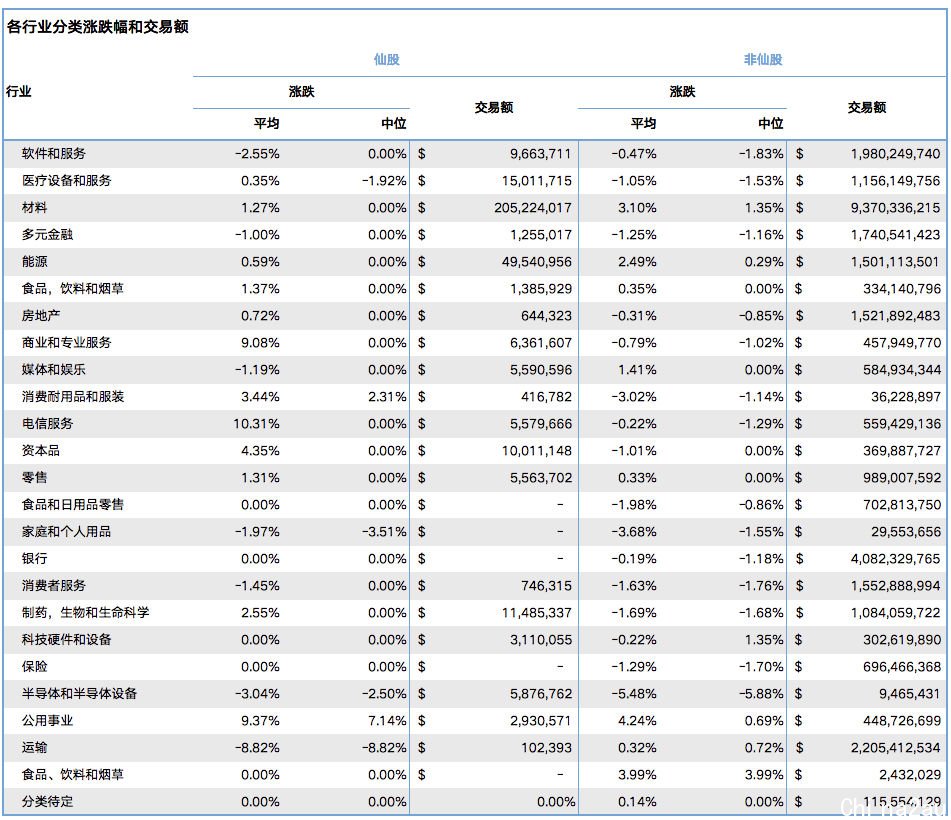The width and height of the screenshot is (951, 820).
Task: Select the 10,011,148 value for 资本品
Action: coord(536,451)
